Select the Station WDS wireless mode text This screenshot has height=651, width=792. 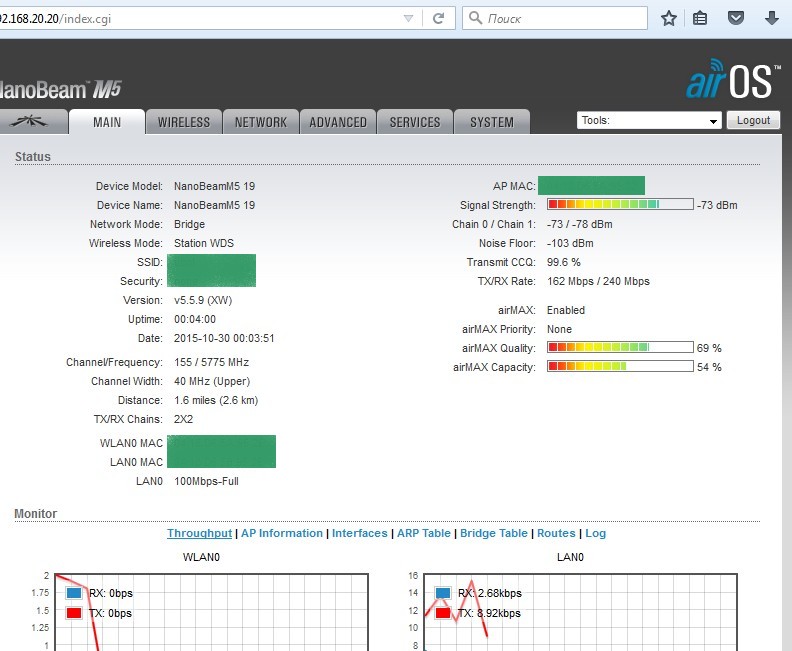tap(204, 243)
